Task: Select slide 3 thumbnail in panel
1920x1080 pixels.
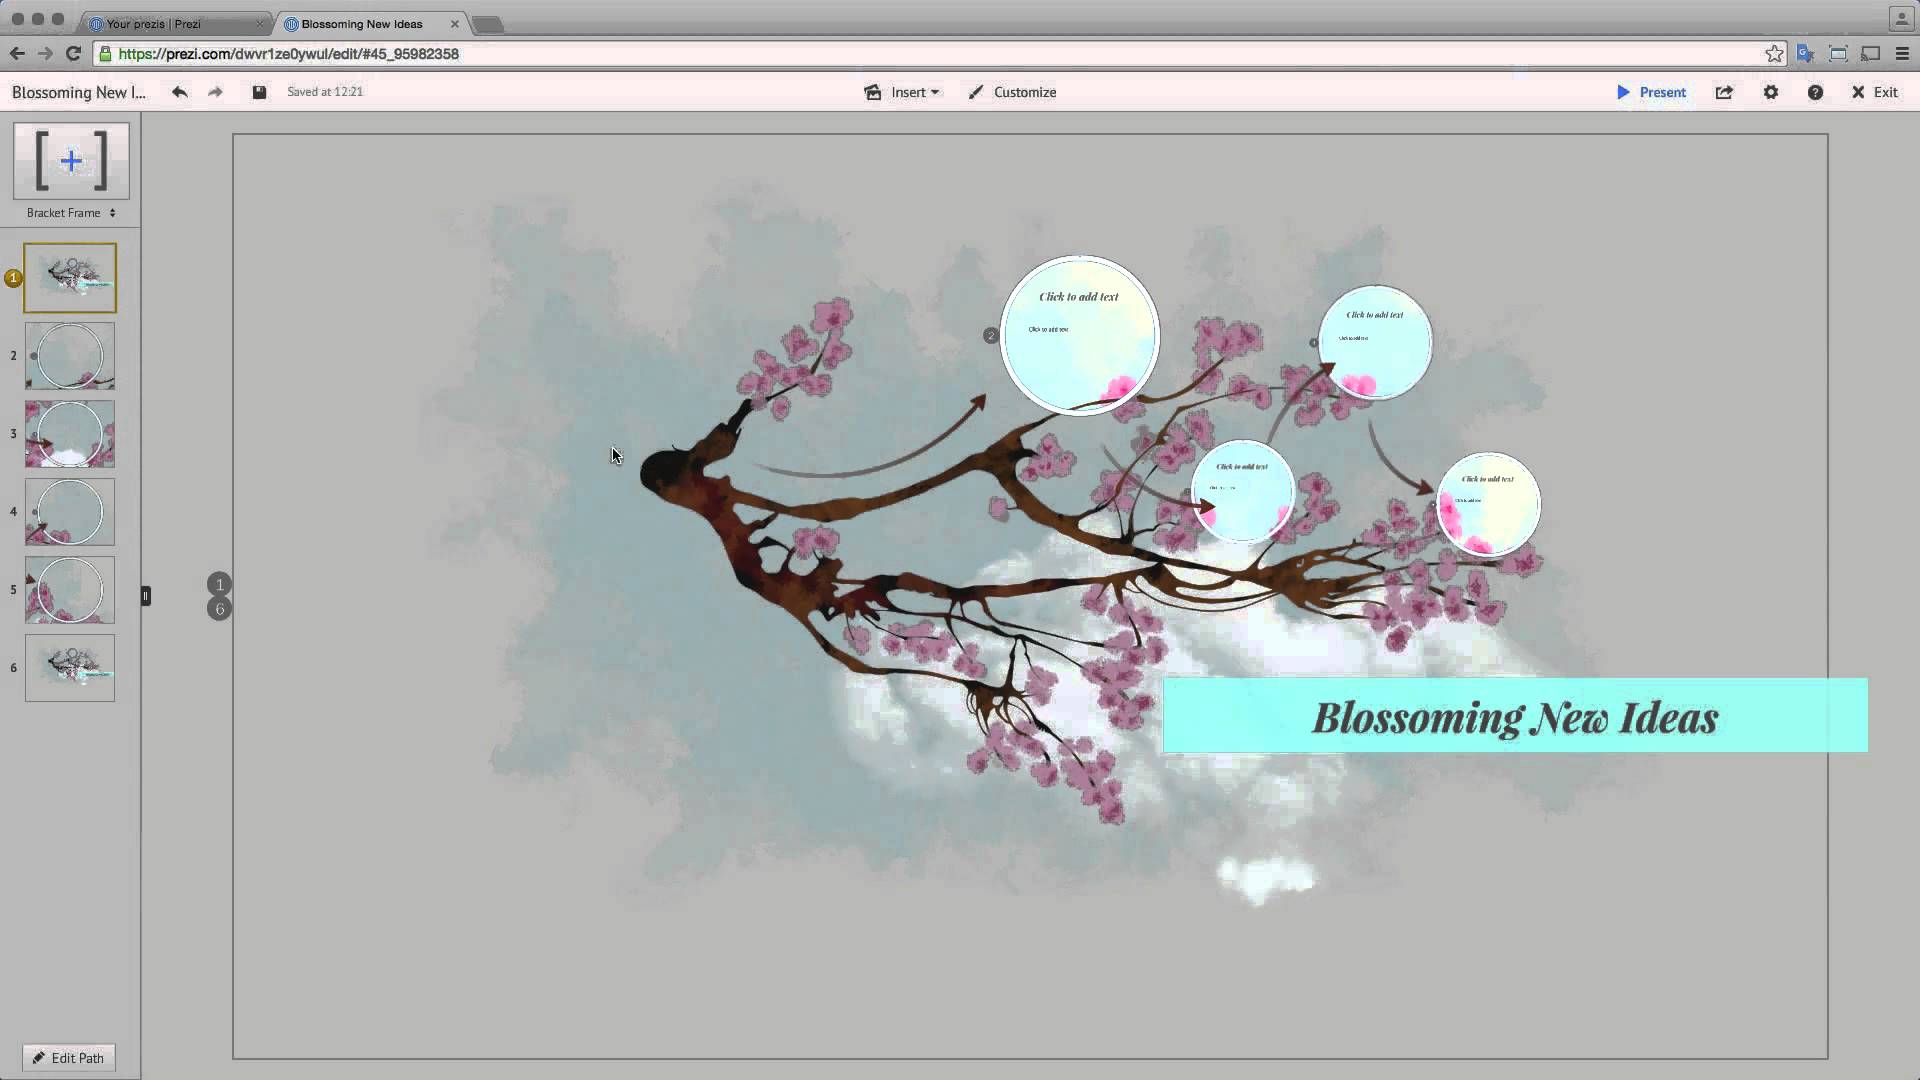Action: (x=70, y=434)
